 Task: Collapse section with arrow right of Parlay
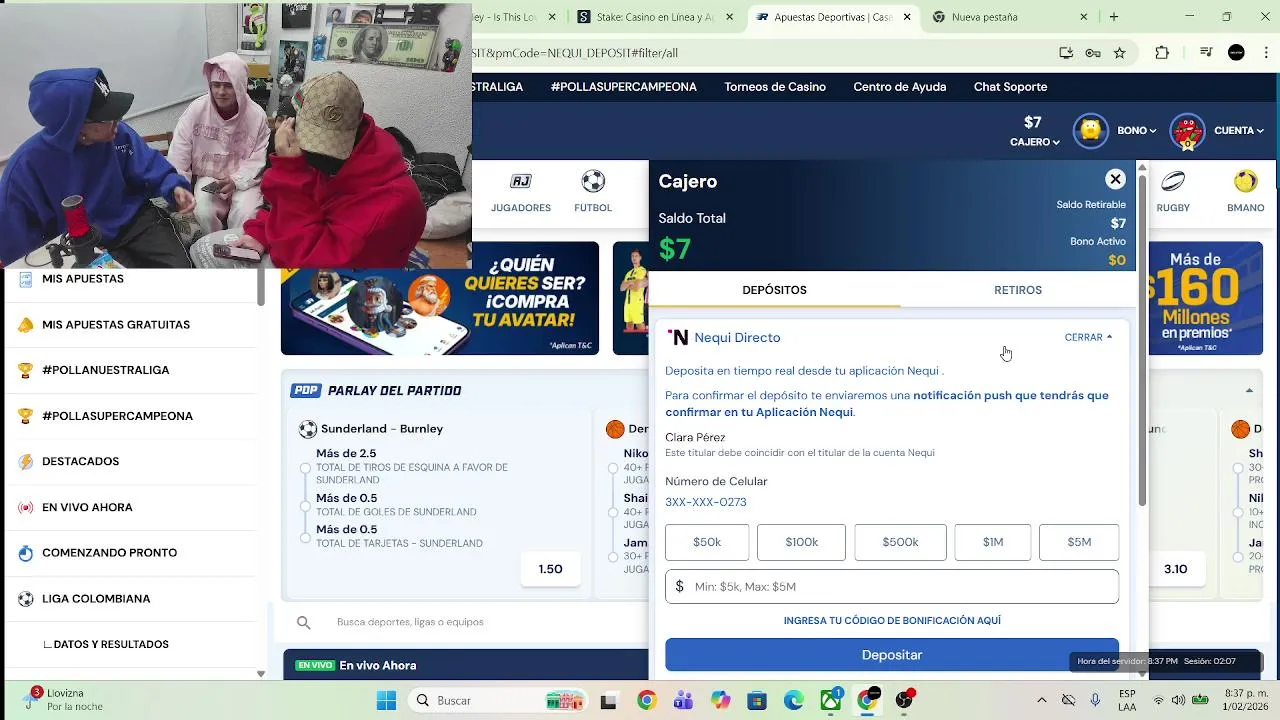pos(1249,390)
